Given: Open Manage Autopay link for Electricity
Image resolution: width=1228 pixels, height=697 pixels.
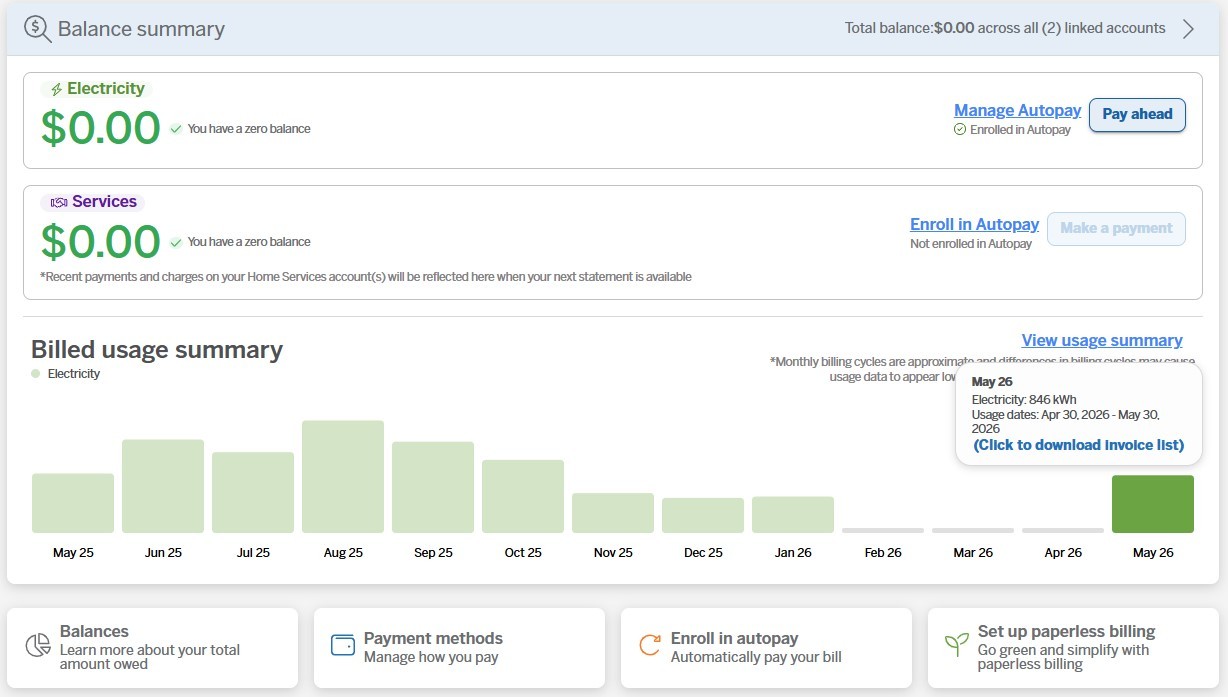Looking at the screenshot, I should click(1017, 110).
